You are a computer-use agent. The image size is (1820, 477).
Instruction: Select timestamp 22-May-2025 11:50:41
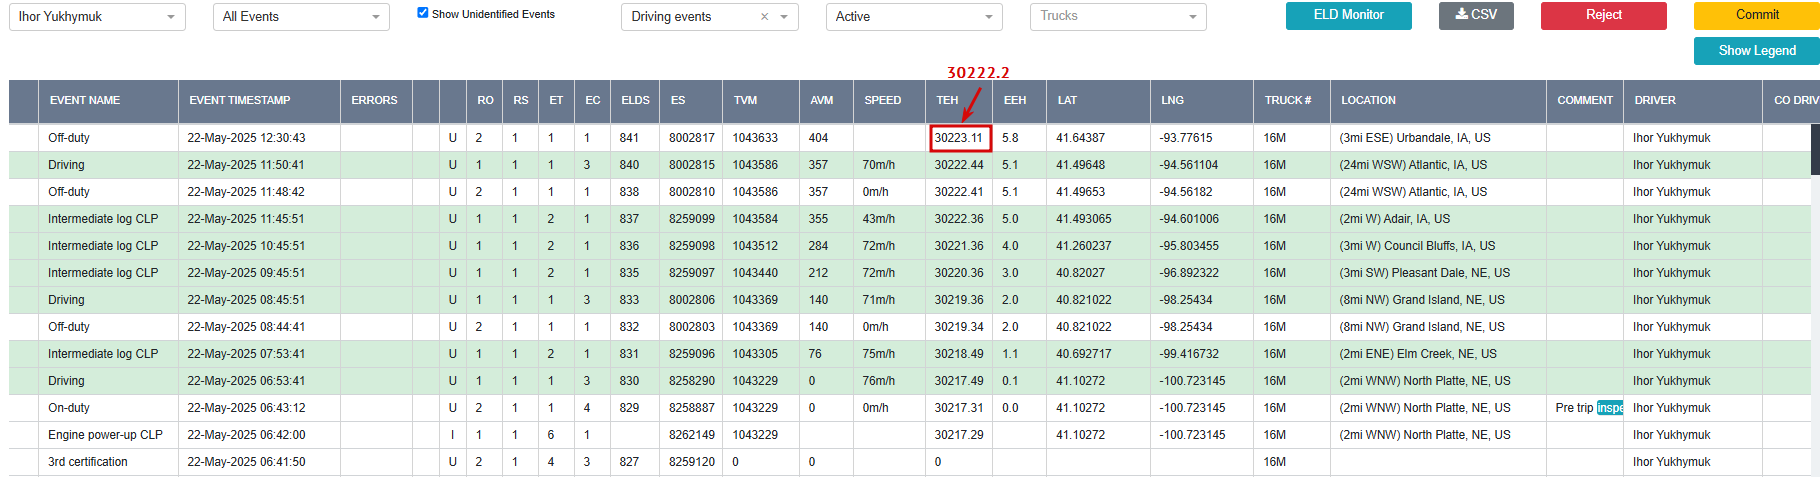(x=246, y=165)
